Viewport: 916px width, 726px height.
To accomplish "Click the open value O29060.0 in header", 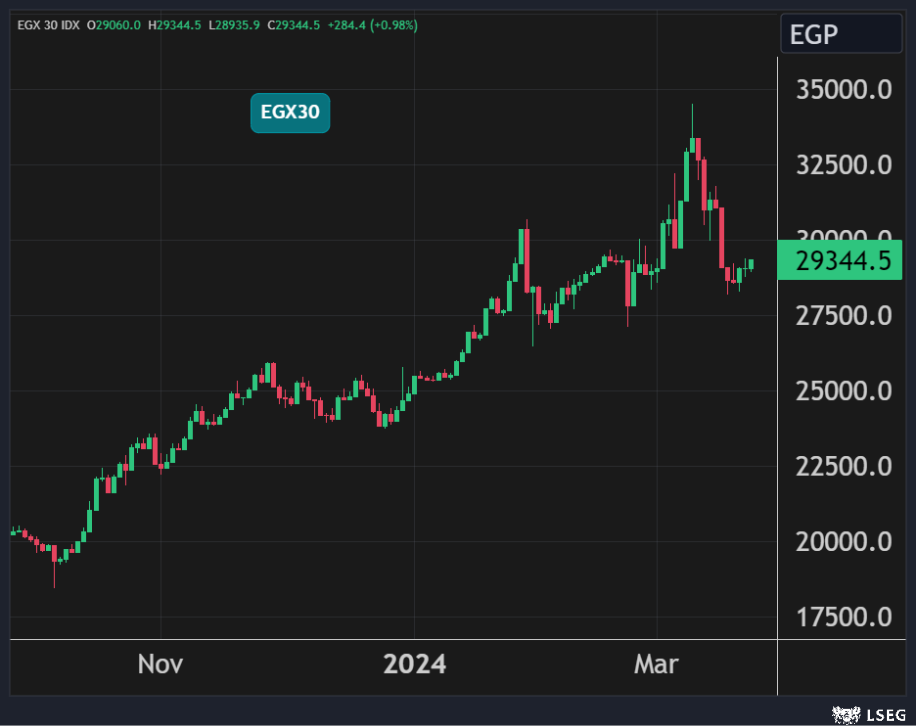I will [114, 24].
